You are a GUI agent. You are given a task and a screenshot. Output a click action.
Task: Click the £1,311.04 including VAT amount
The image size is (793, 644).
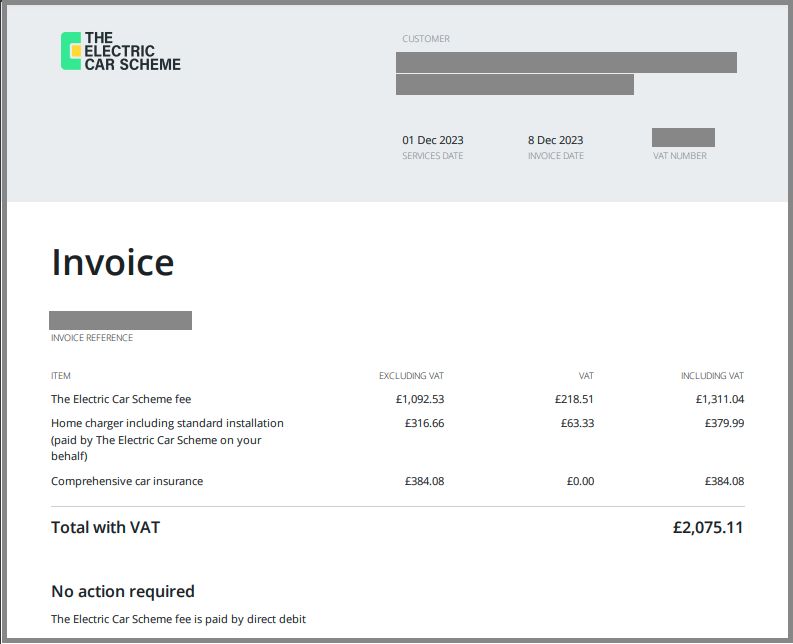720,399
